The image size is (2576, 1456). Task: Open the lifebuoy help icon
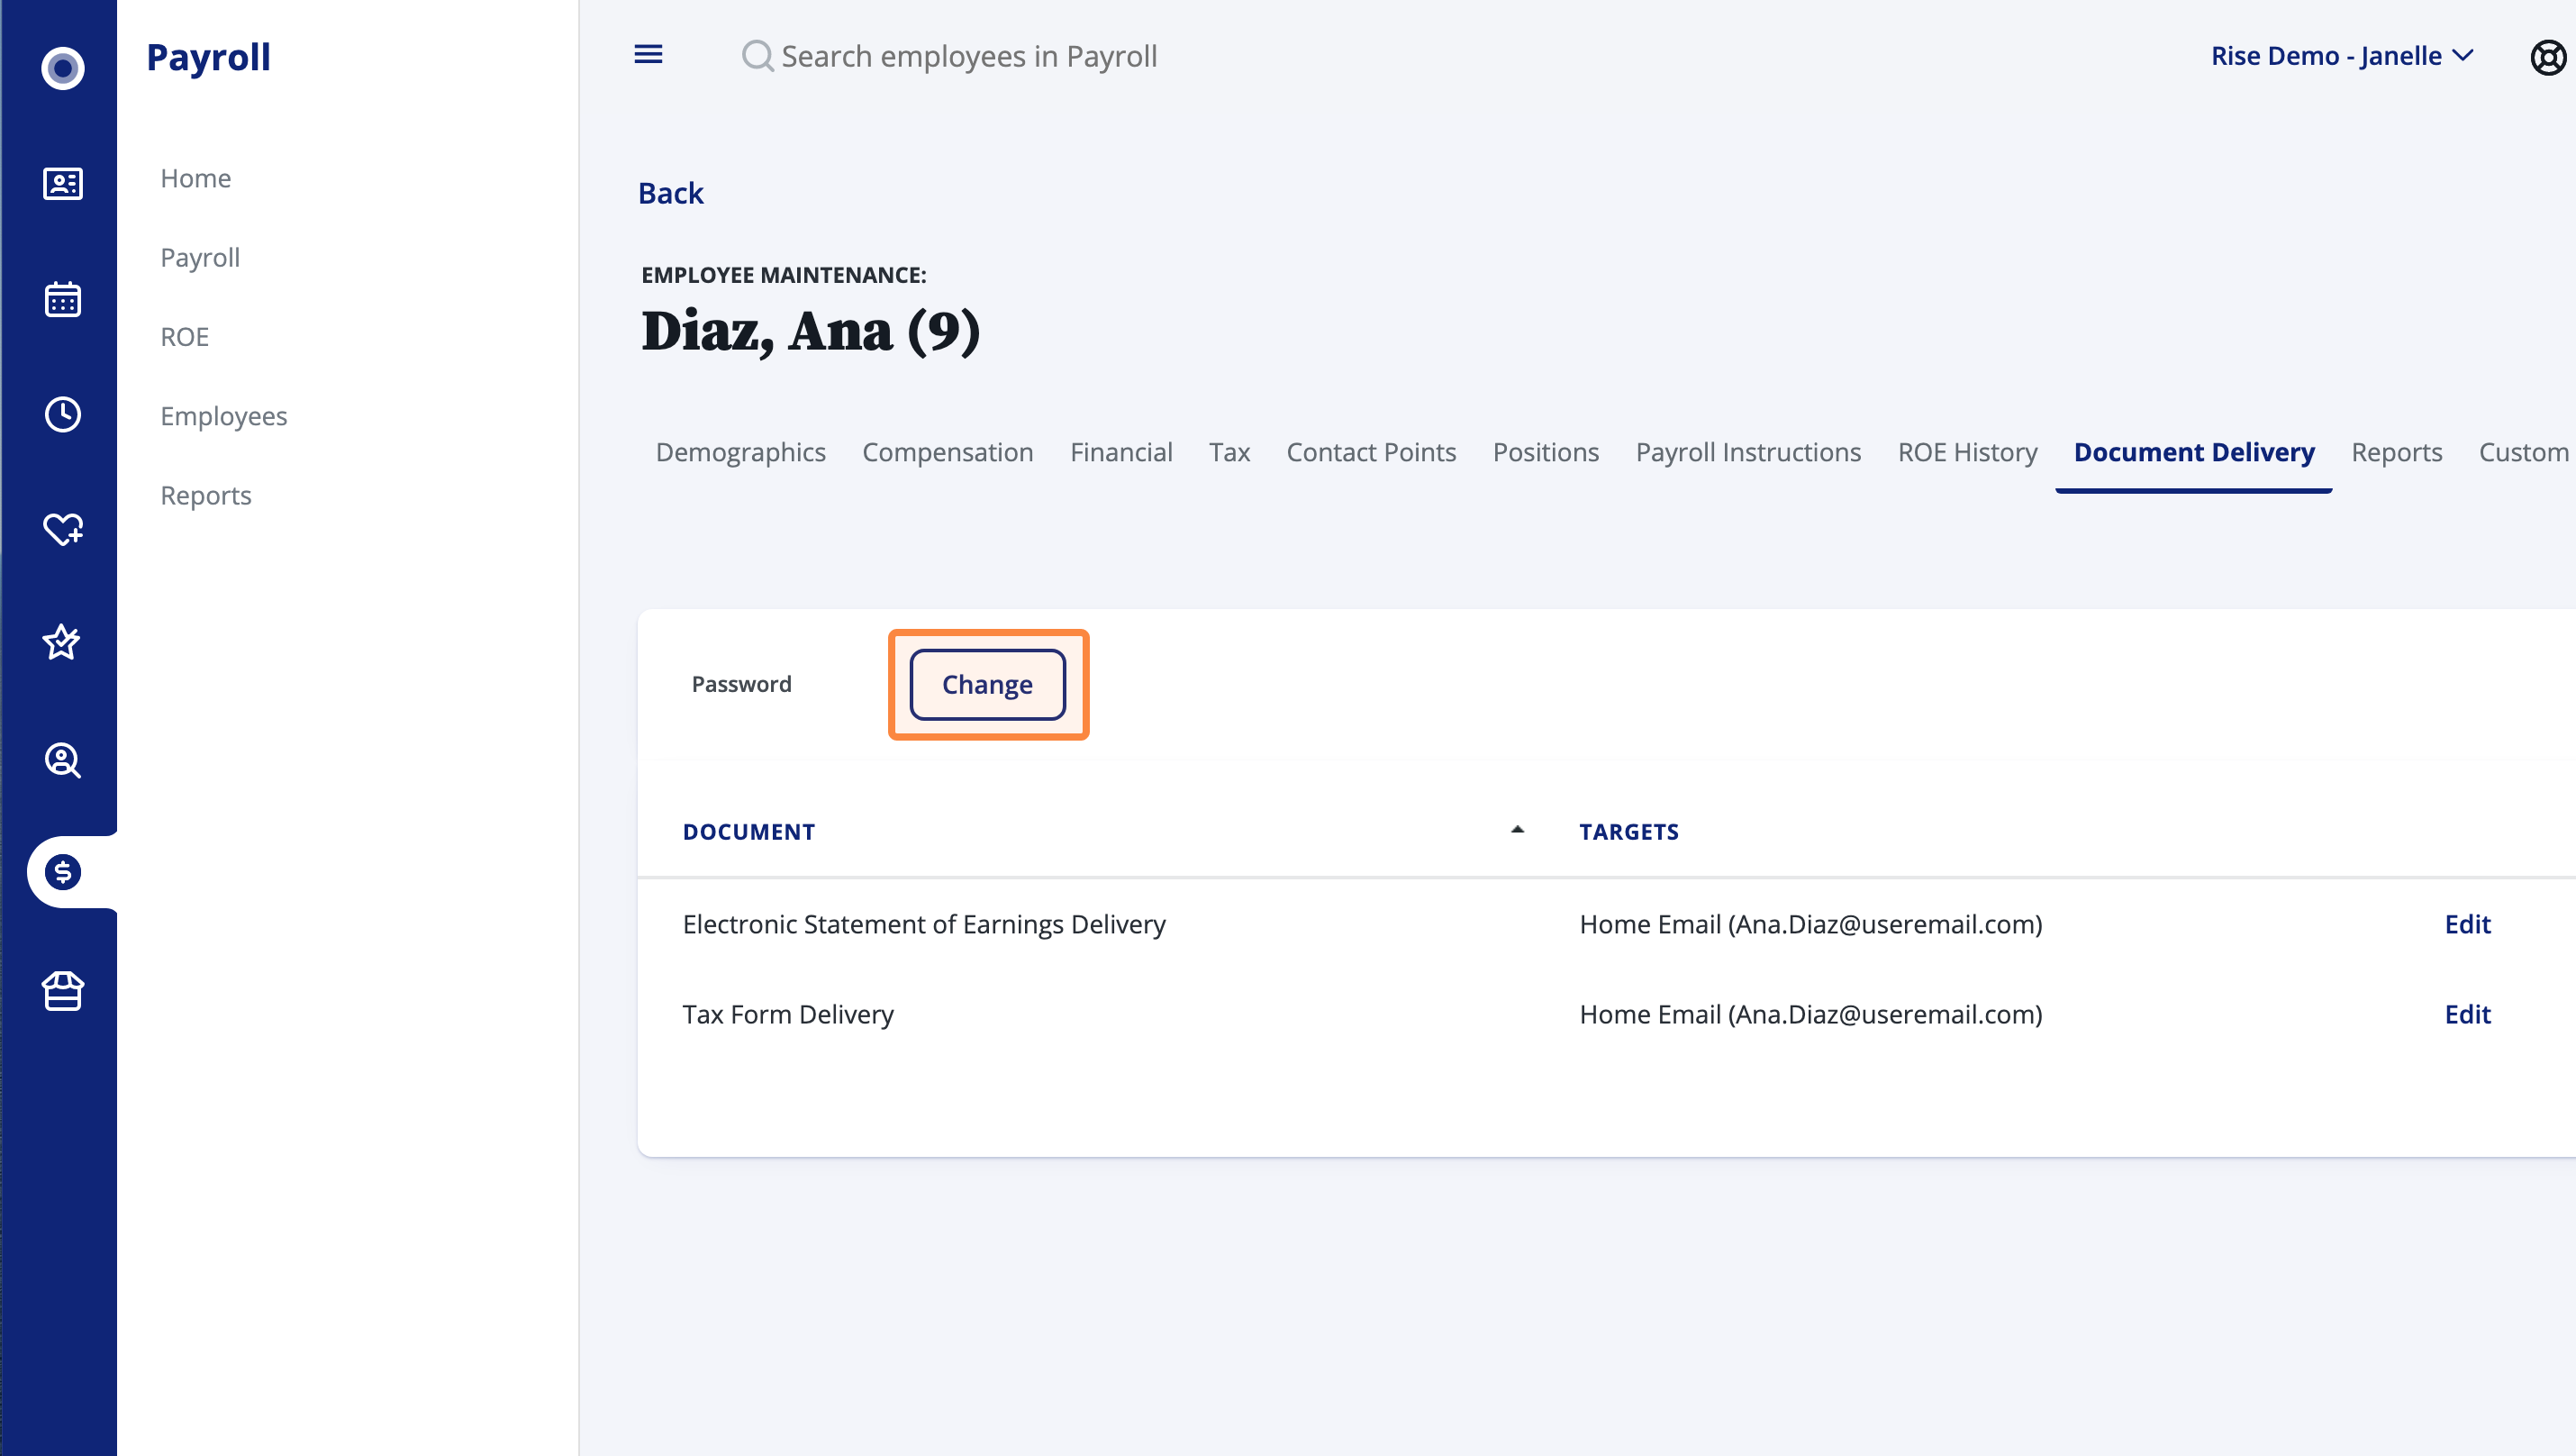[2548, 57]
